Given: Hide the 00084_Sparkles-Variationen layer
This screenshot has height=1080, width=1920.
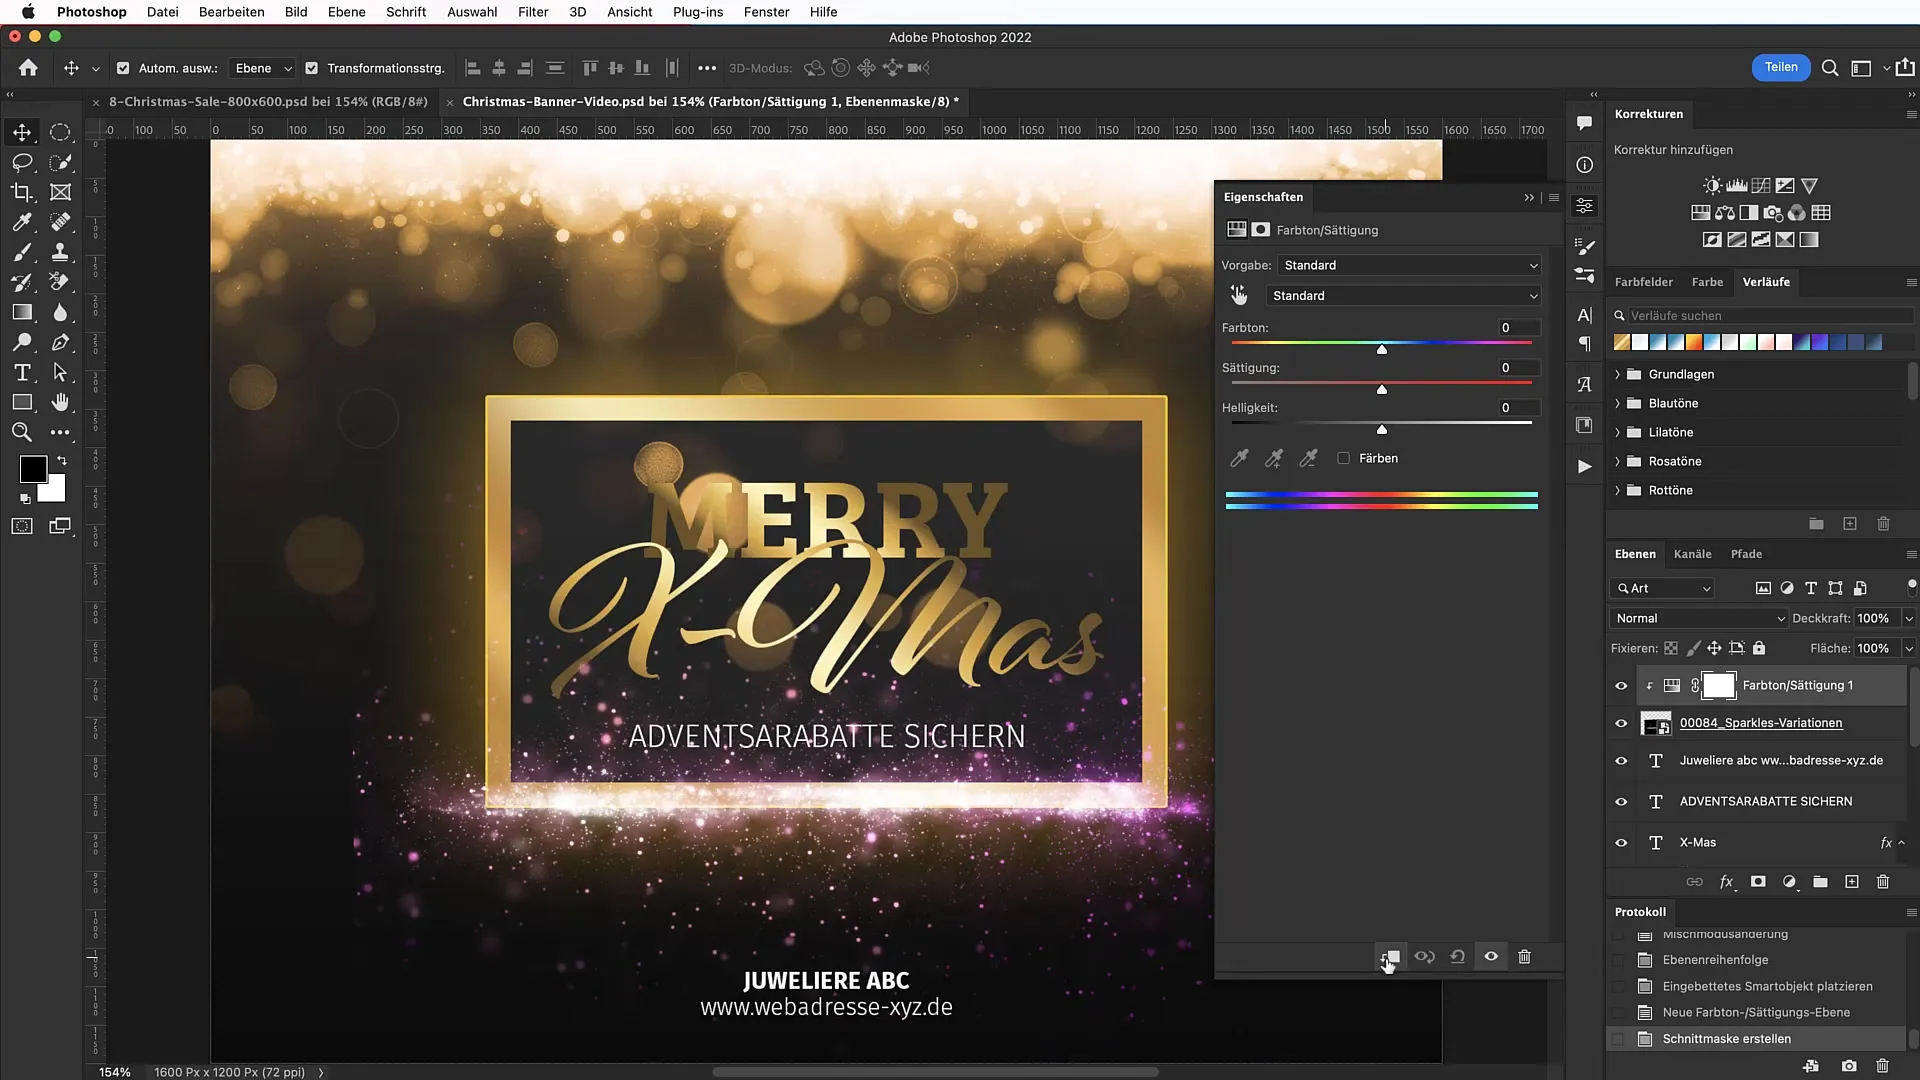Looking at the screenshot, I should [x=1621, y=724].
